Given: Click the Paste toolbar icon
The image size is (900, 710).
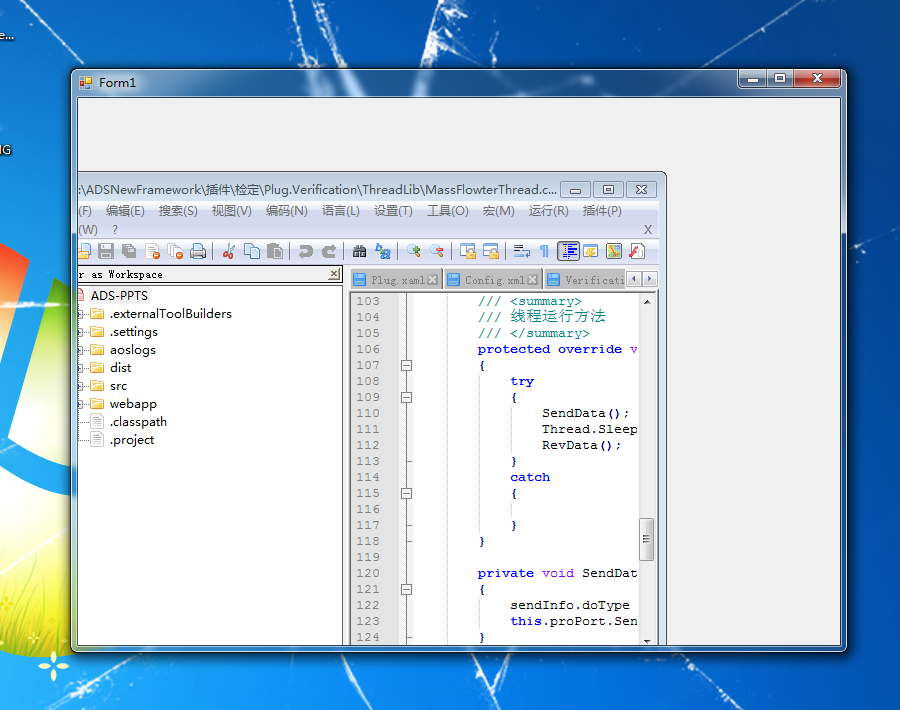Looking at the screenshot, I should 275,251.
